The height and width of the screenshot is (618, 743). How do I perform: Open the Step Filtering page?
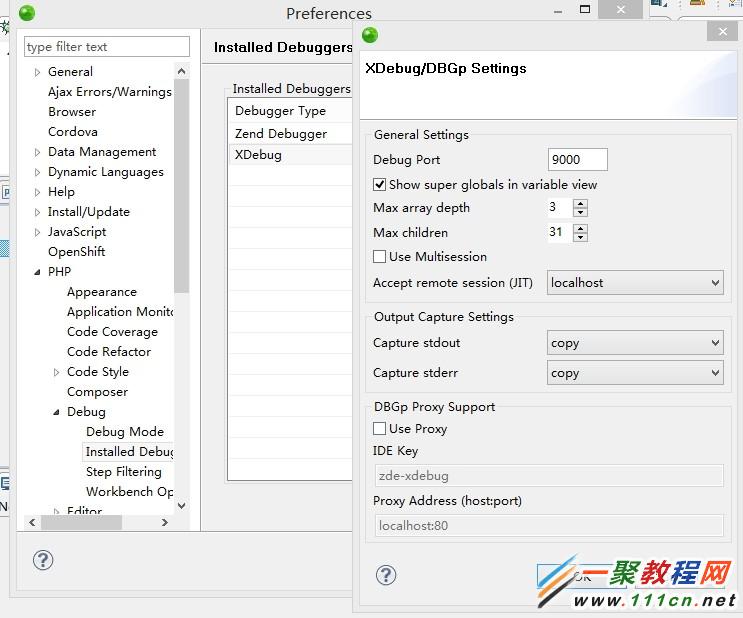[124, 472]
